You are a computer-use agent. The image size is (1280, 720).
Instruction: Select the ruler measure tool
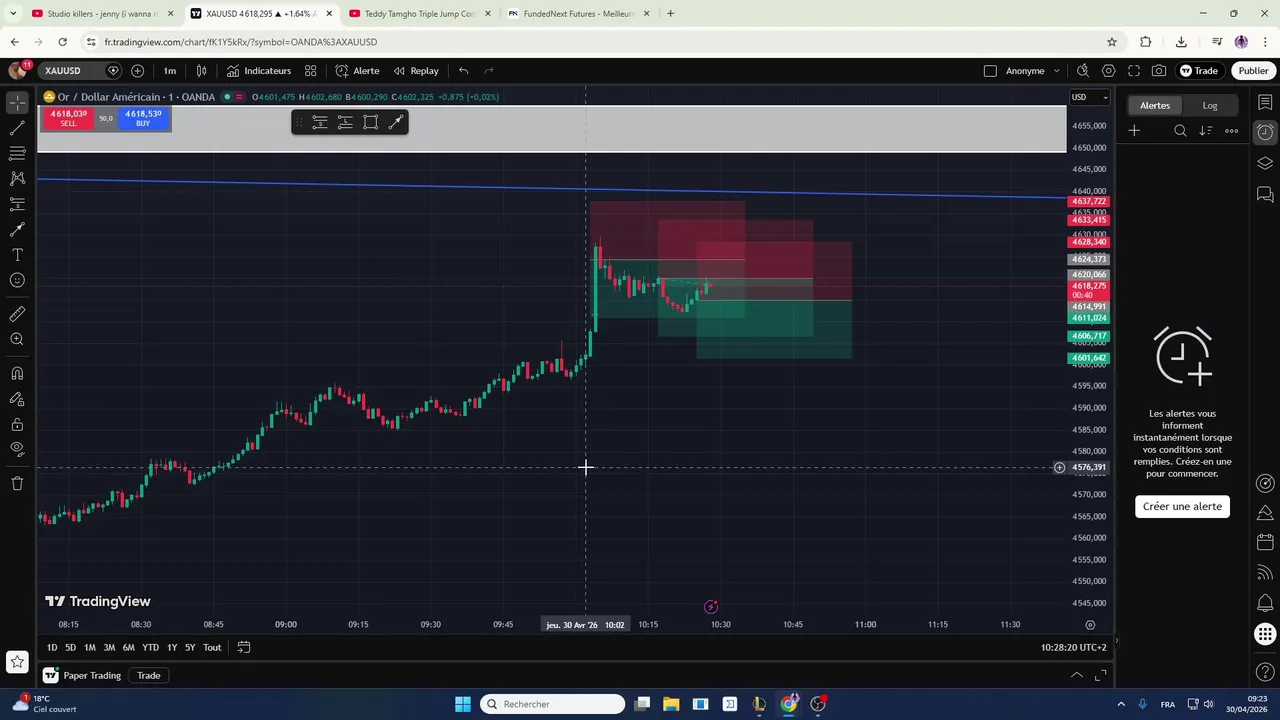17,314
